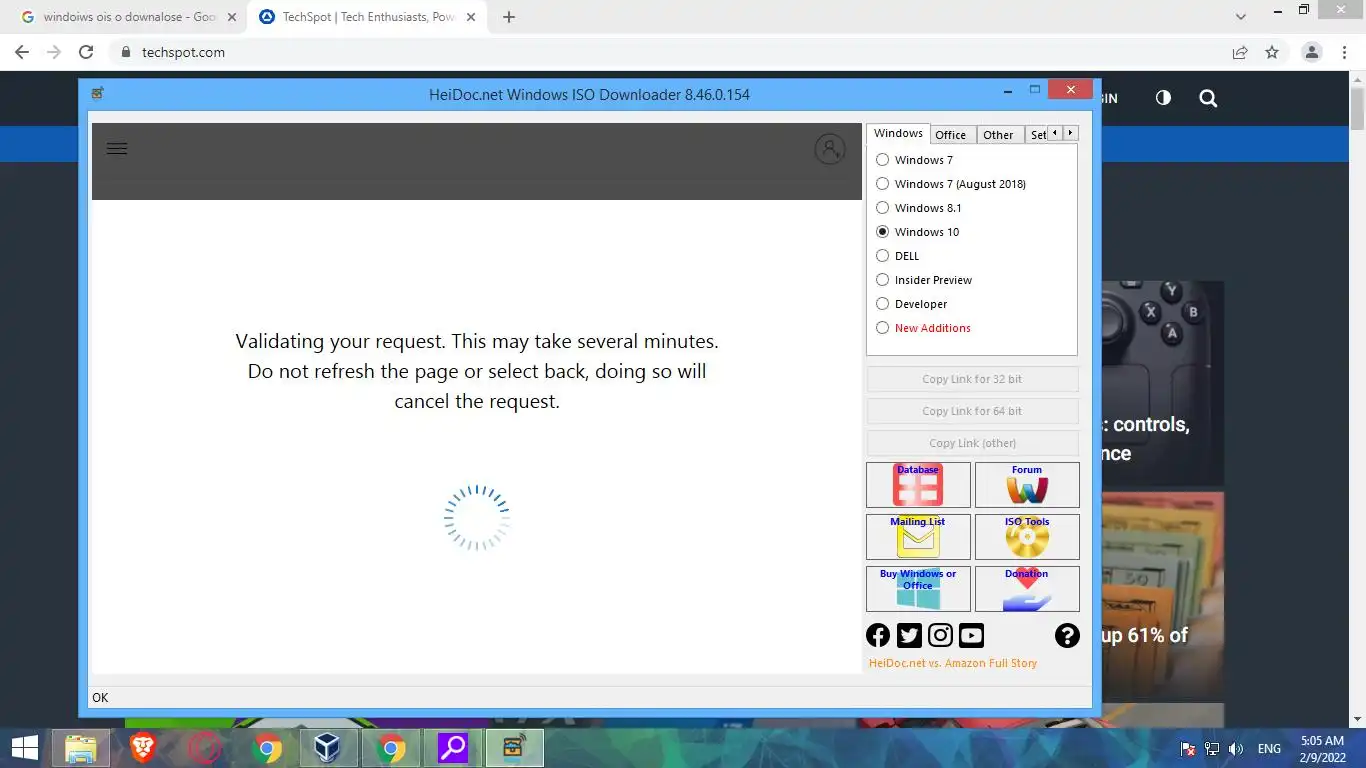Visit HeiDoc's Instagram page icon

point(940,635)
